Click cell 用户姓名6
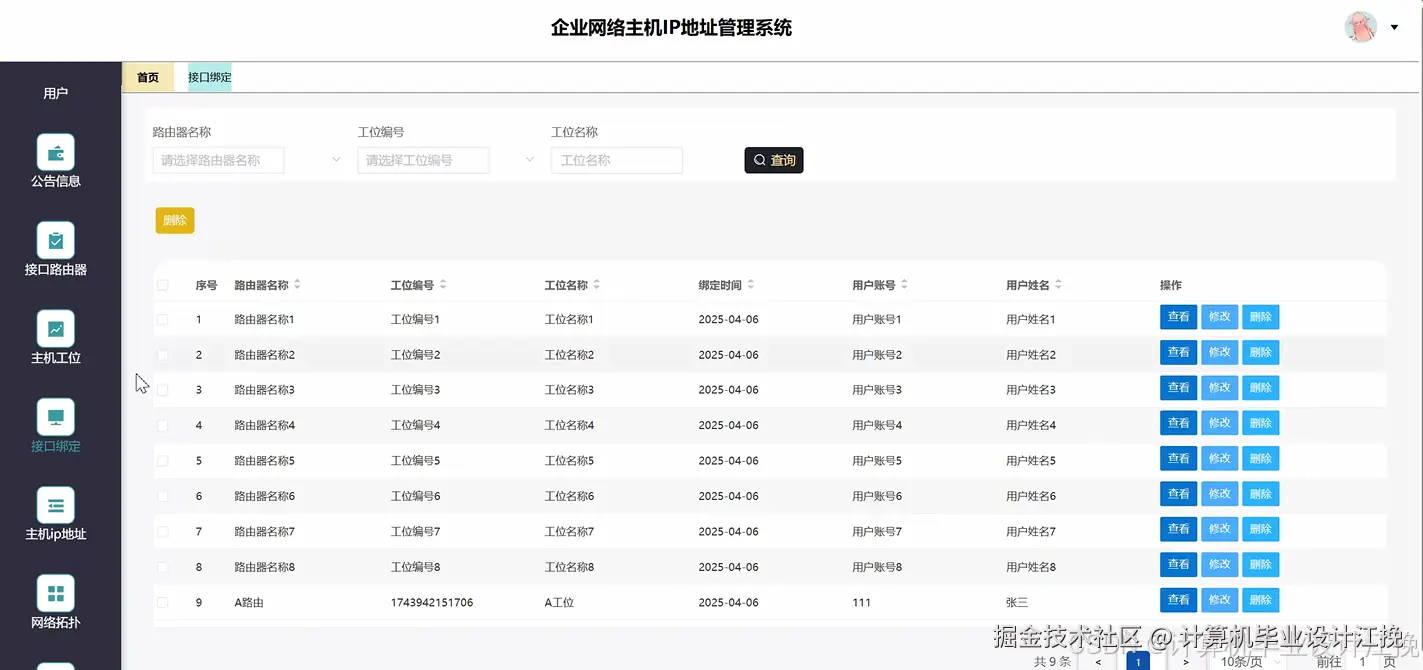1423x670 pixels. point(1031,496)
